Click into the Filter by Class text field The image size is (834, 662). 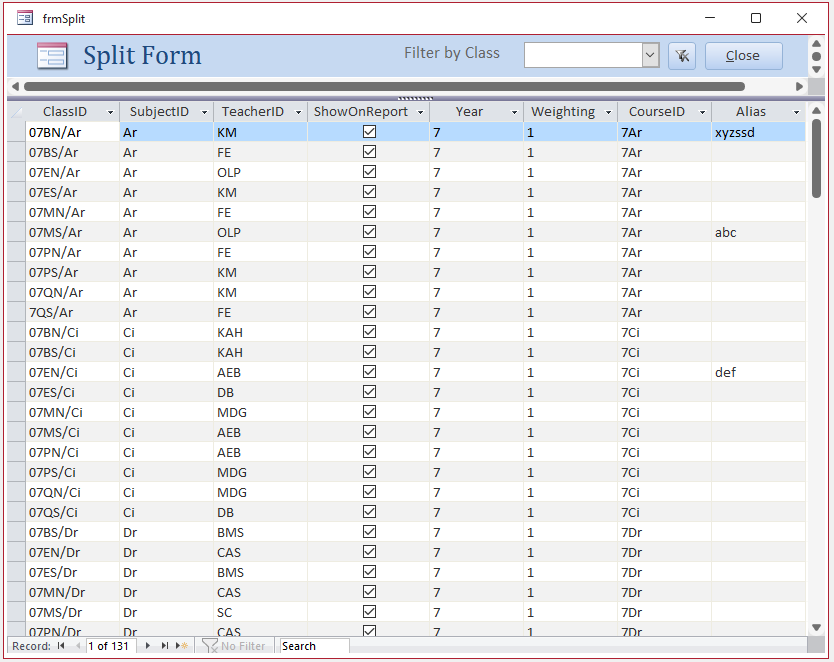click(583, 55)
